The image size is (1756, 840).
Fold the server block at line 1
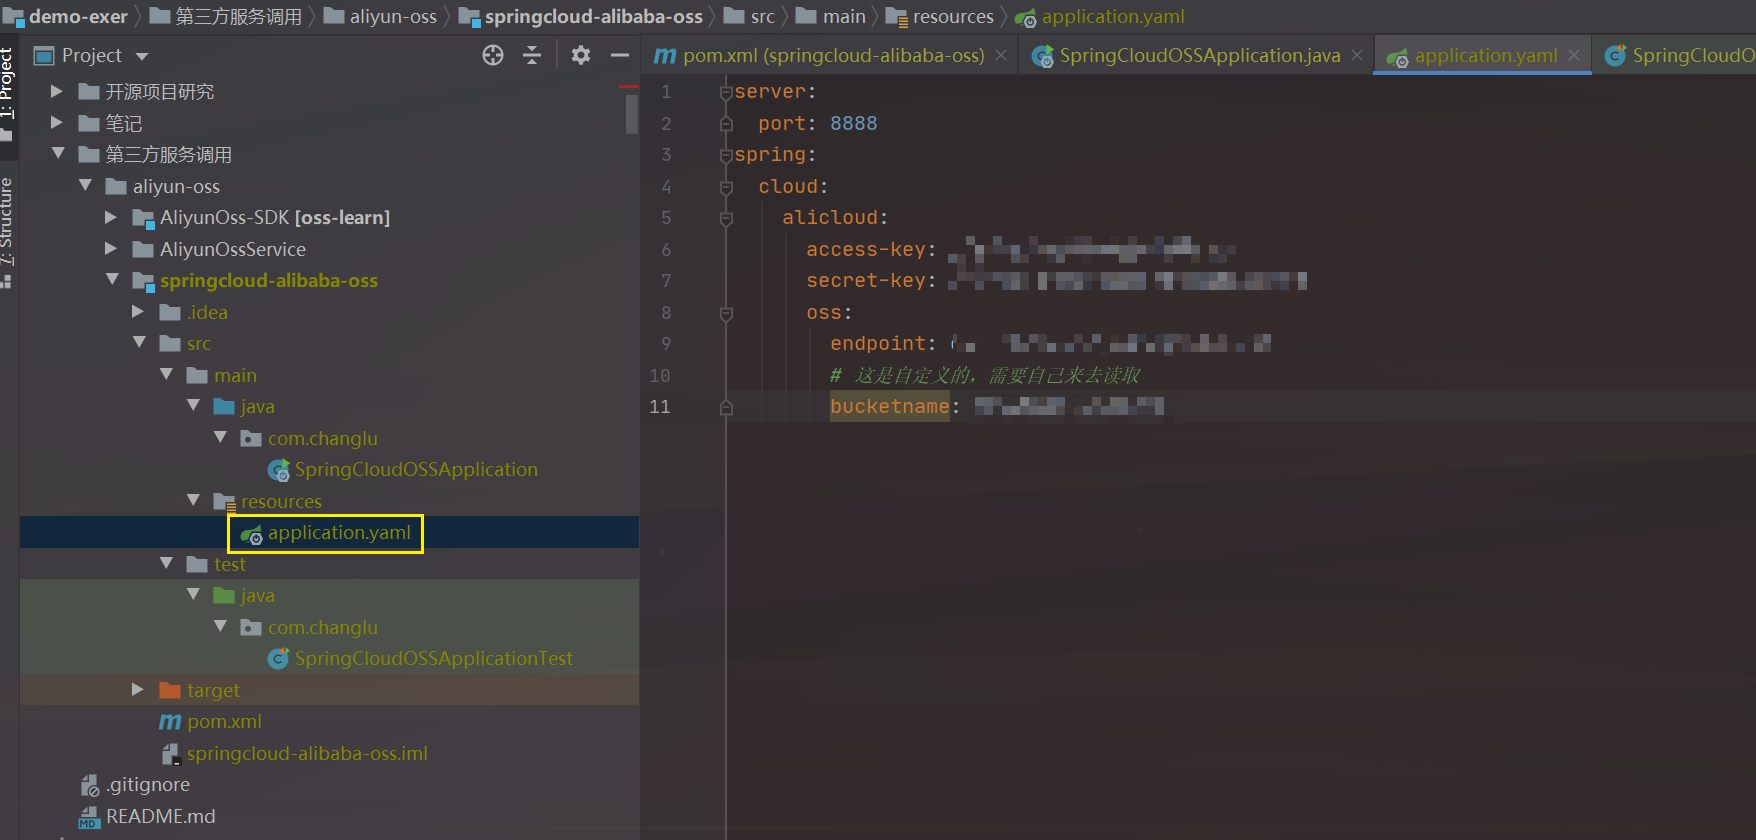pyautogui.click(x=726, y=92)
